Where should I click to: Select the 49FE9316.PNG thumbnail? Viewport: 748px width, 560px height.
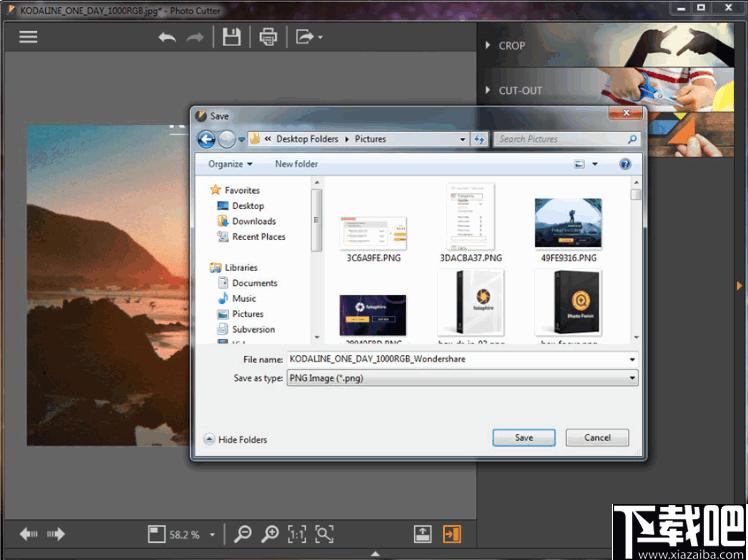568,223
